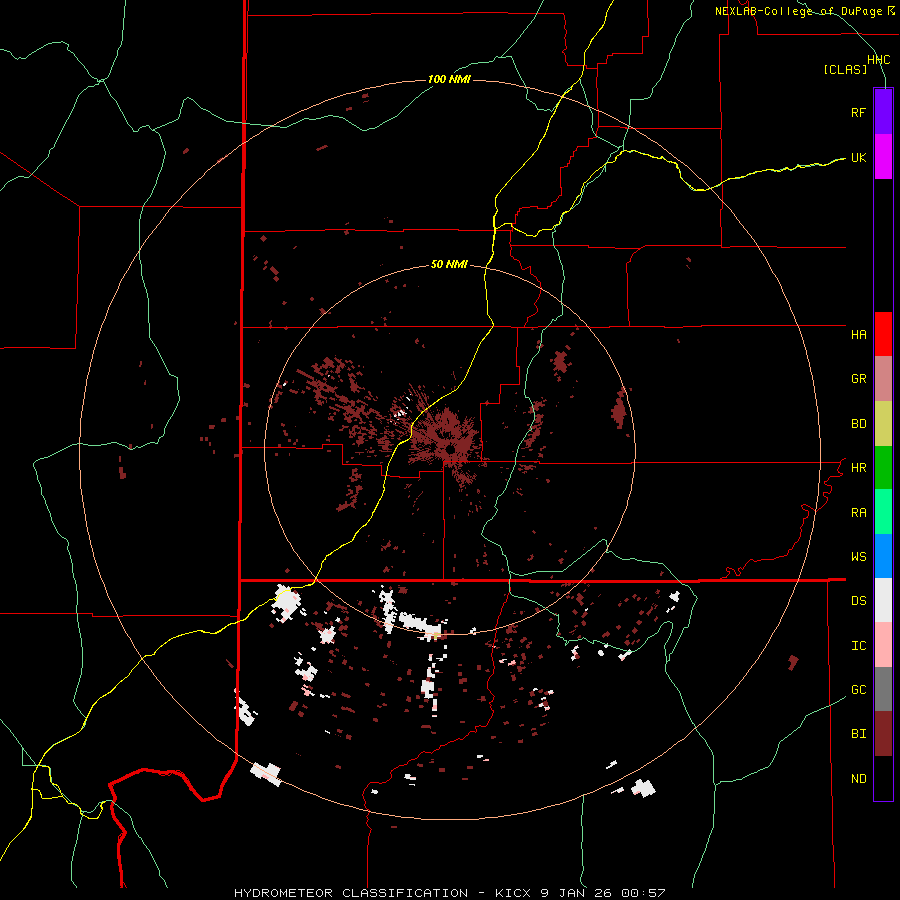900x900 pixels.
Task: Click the HR legend label
Action: 858,468
